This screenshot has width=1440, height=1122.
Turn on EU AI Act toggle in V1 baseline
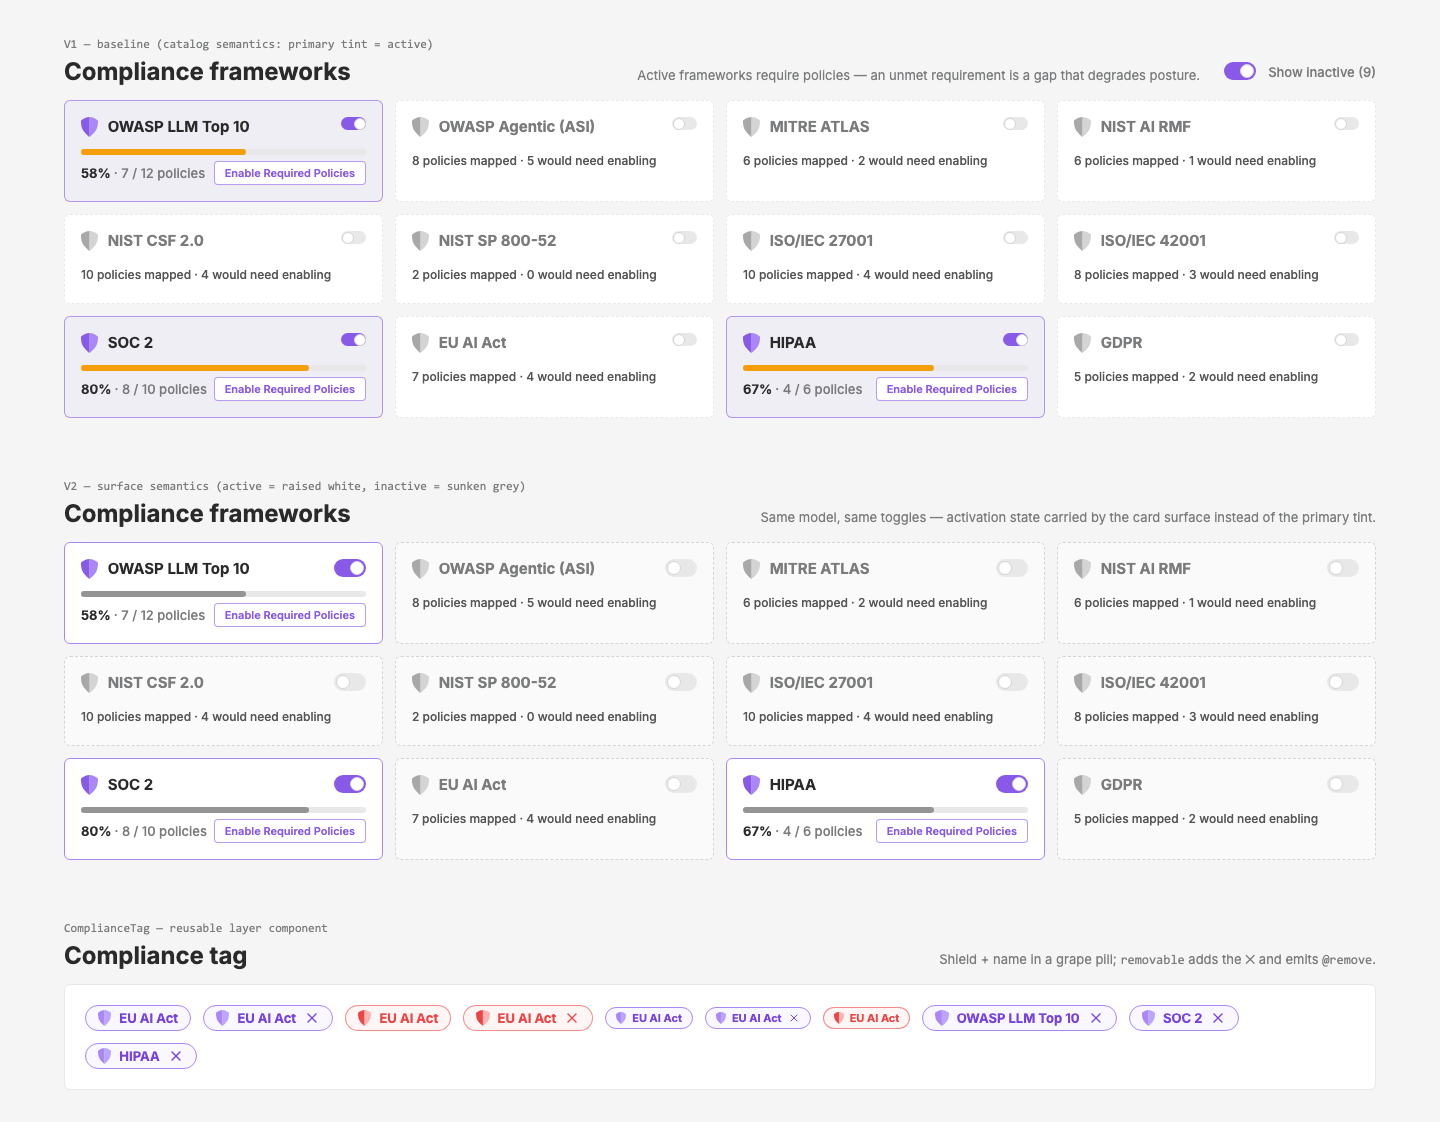tap(685, 340)
